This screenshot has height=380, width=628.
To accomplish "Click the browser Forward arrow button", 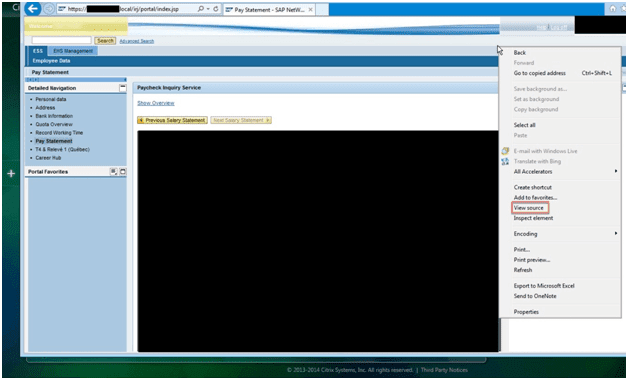I will pyautogui.click(x=49, y=9).
